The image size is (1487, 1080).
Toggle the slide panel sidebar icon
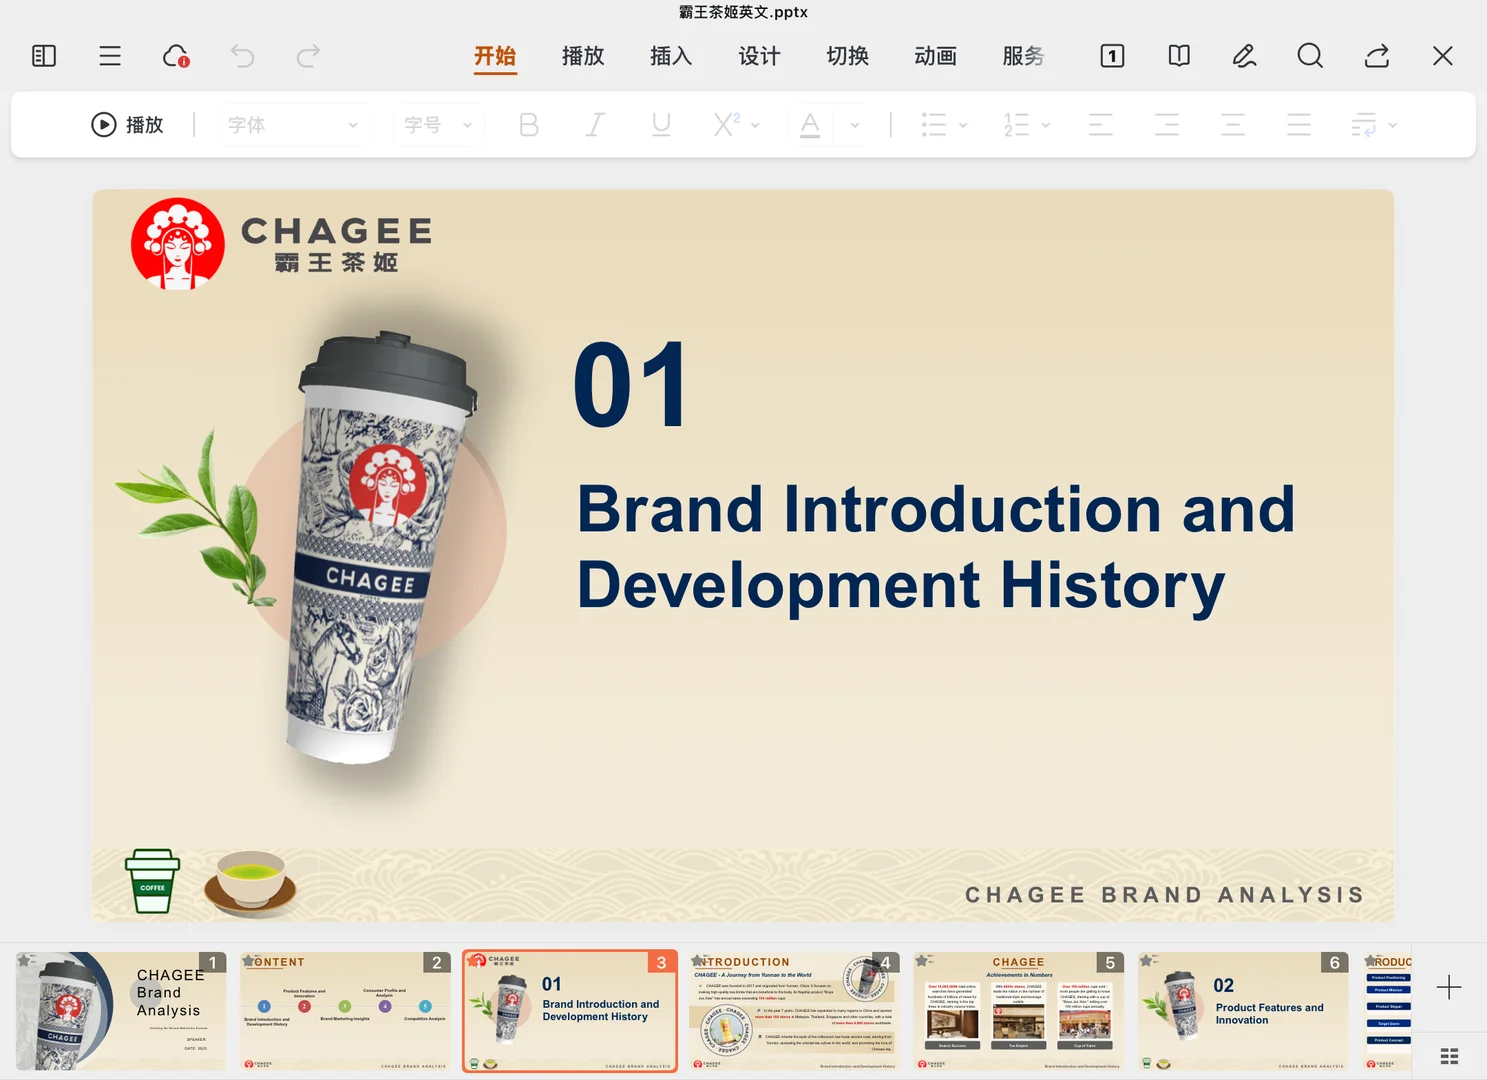point(44,56)
